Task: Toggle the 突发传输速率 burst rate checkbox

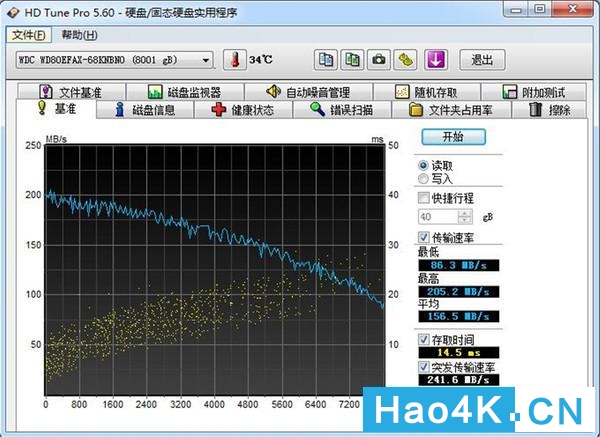Action: click(424, 367)
